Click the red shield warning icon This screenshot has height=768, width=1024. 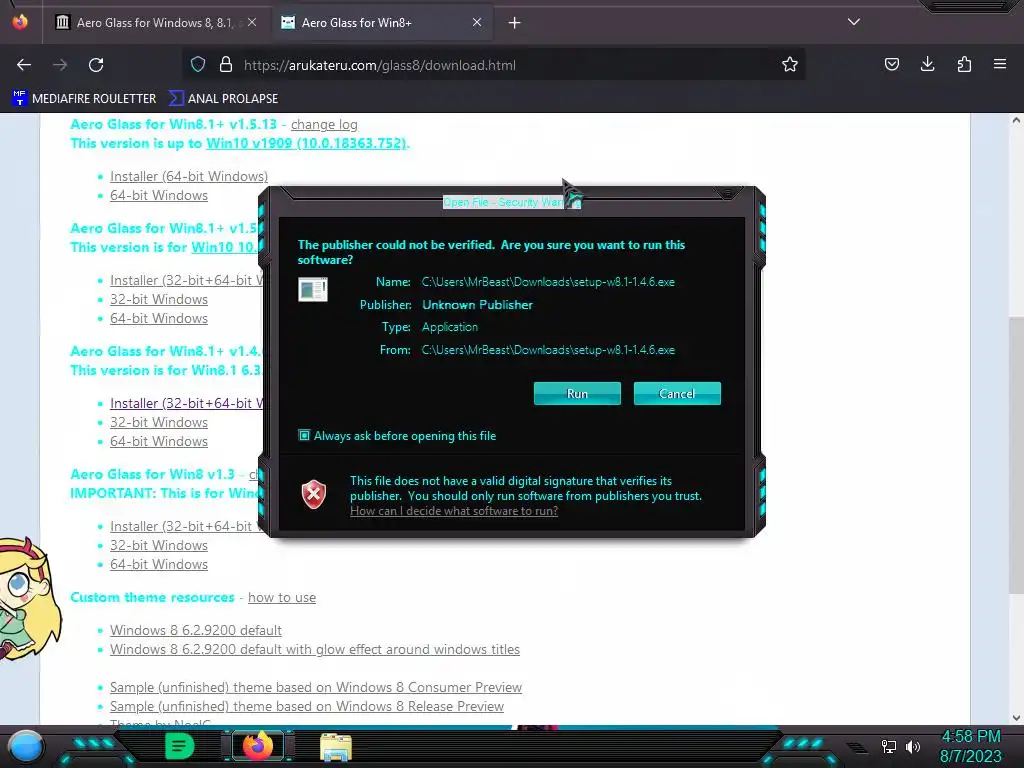tap(313, 494)
